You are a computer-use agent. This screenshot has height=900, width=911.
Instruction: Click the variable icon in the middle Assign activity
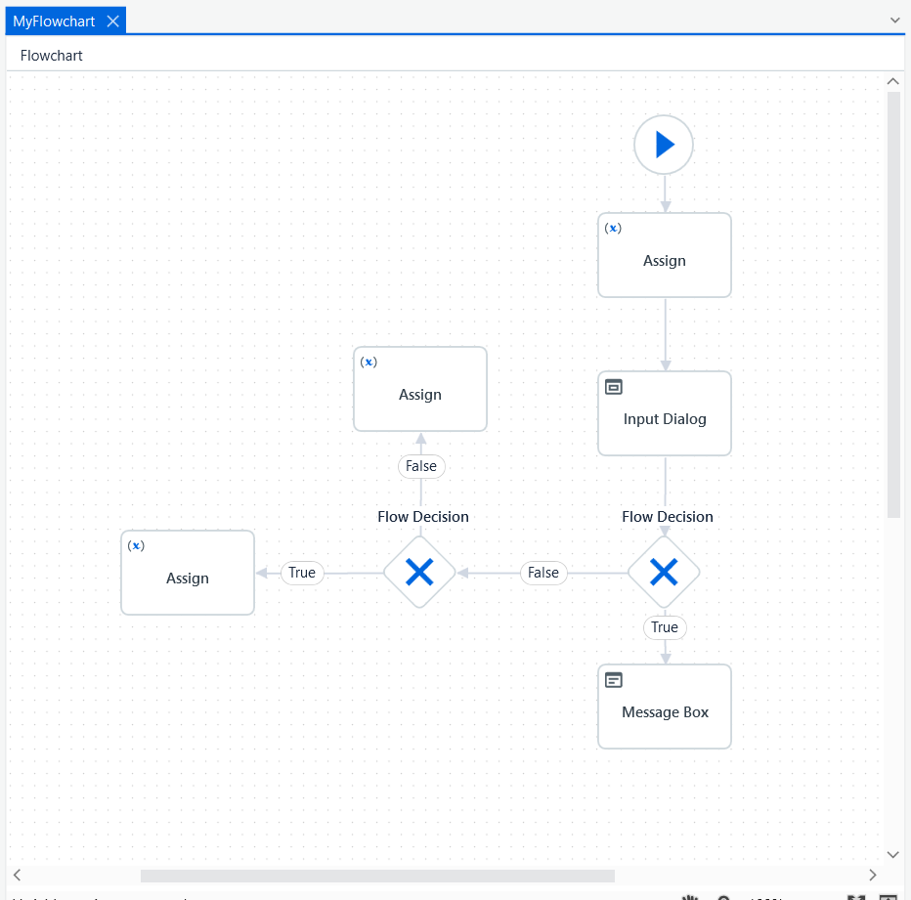coord(368,362)
